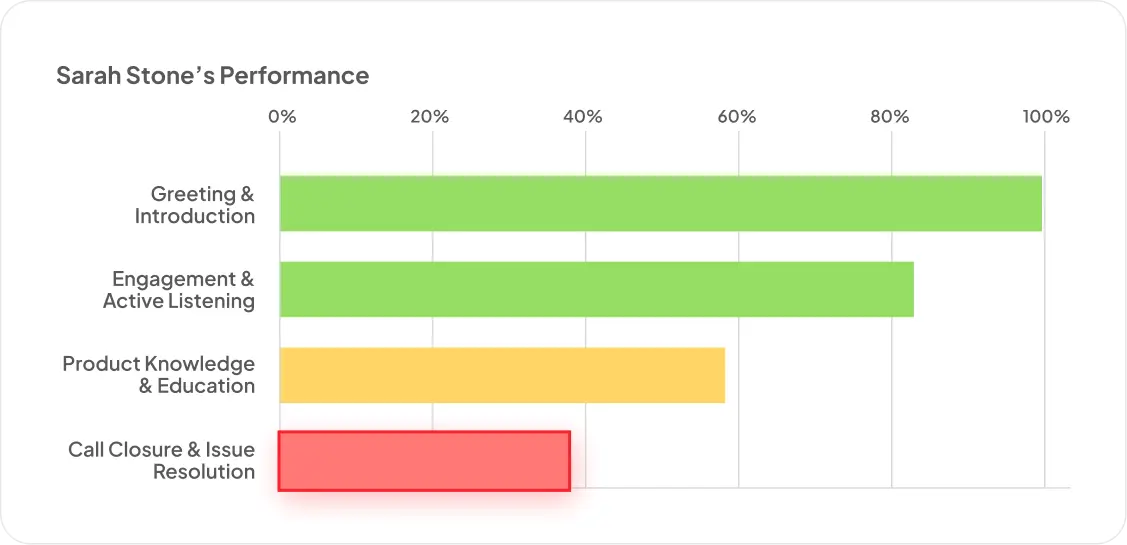Click the yellow Product Knowledge & Education bar

click(x=502, y=375)
